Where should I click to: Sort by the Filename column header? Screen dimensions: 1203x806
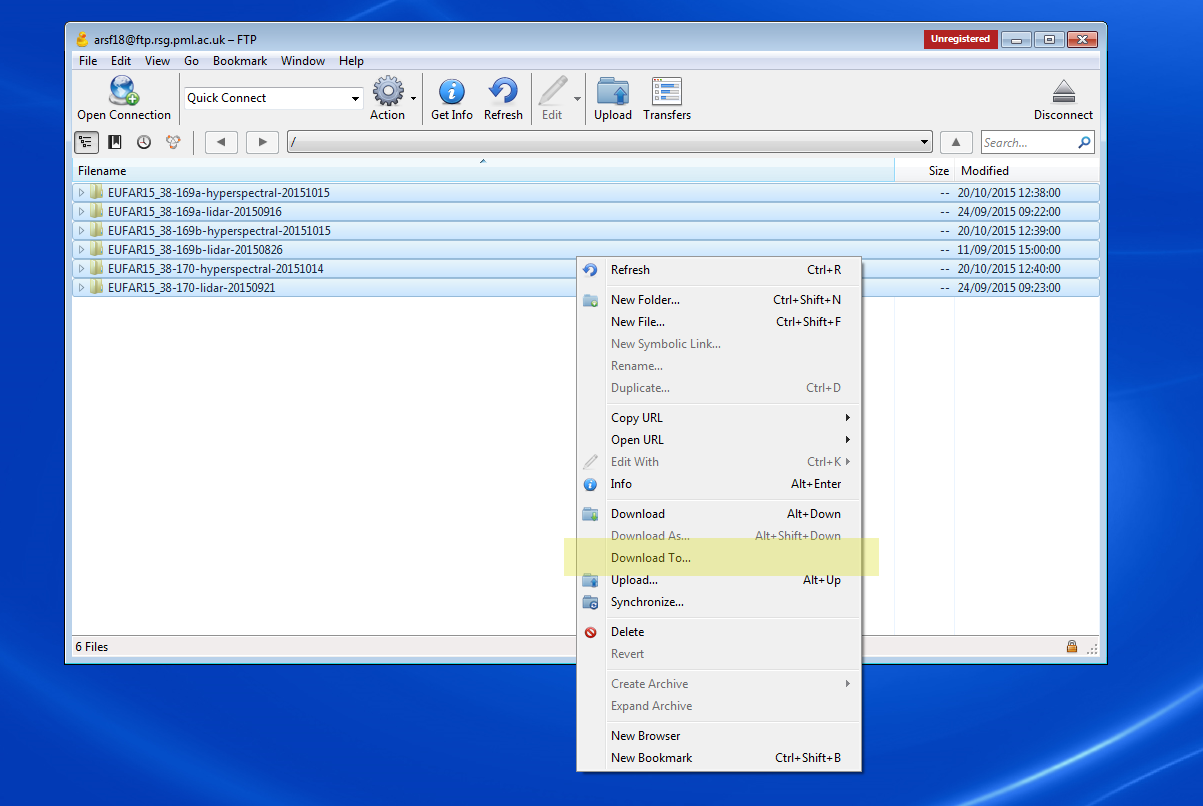click(484, 171)
